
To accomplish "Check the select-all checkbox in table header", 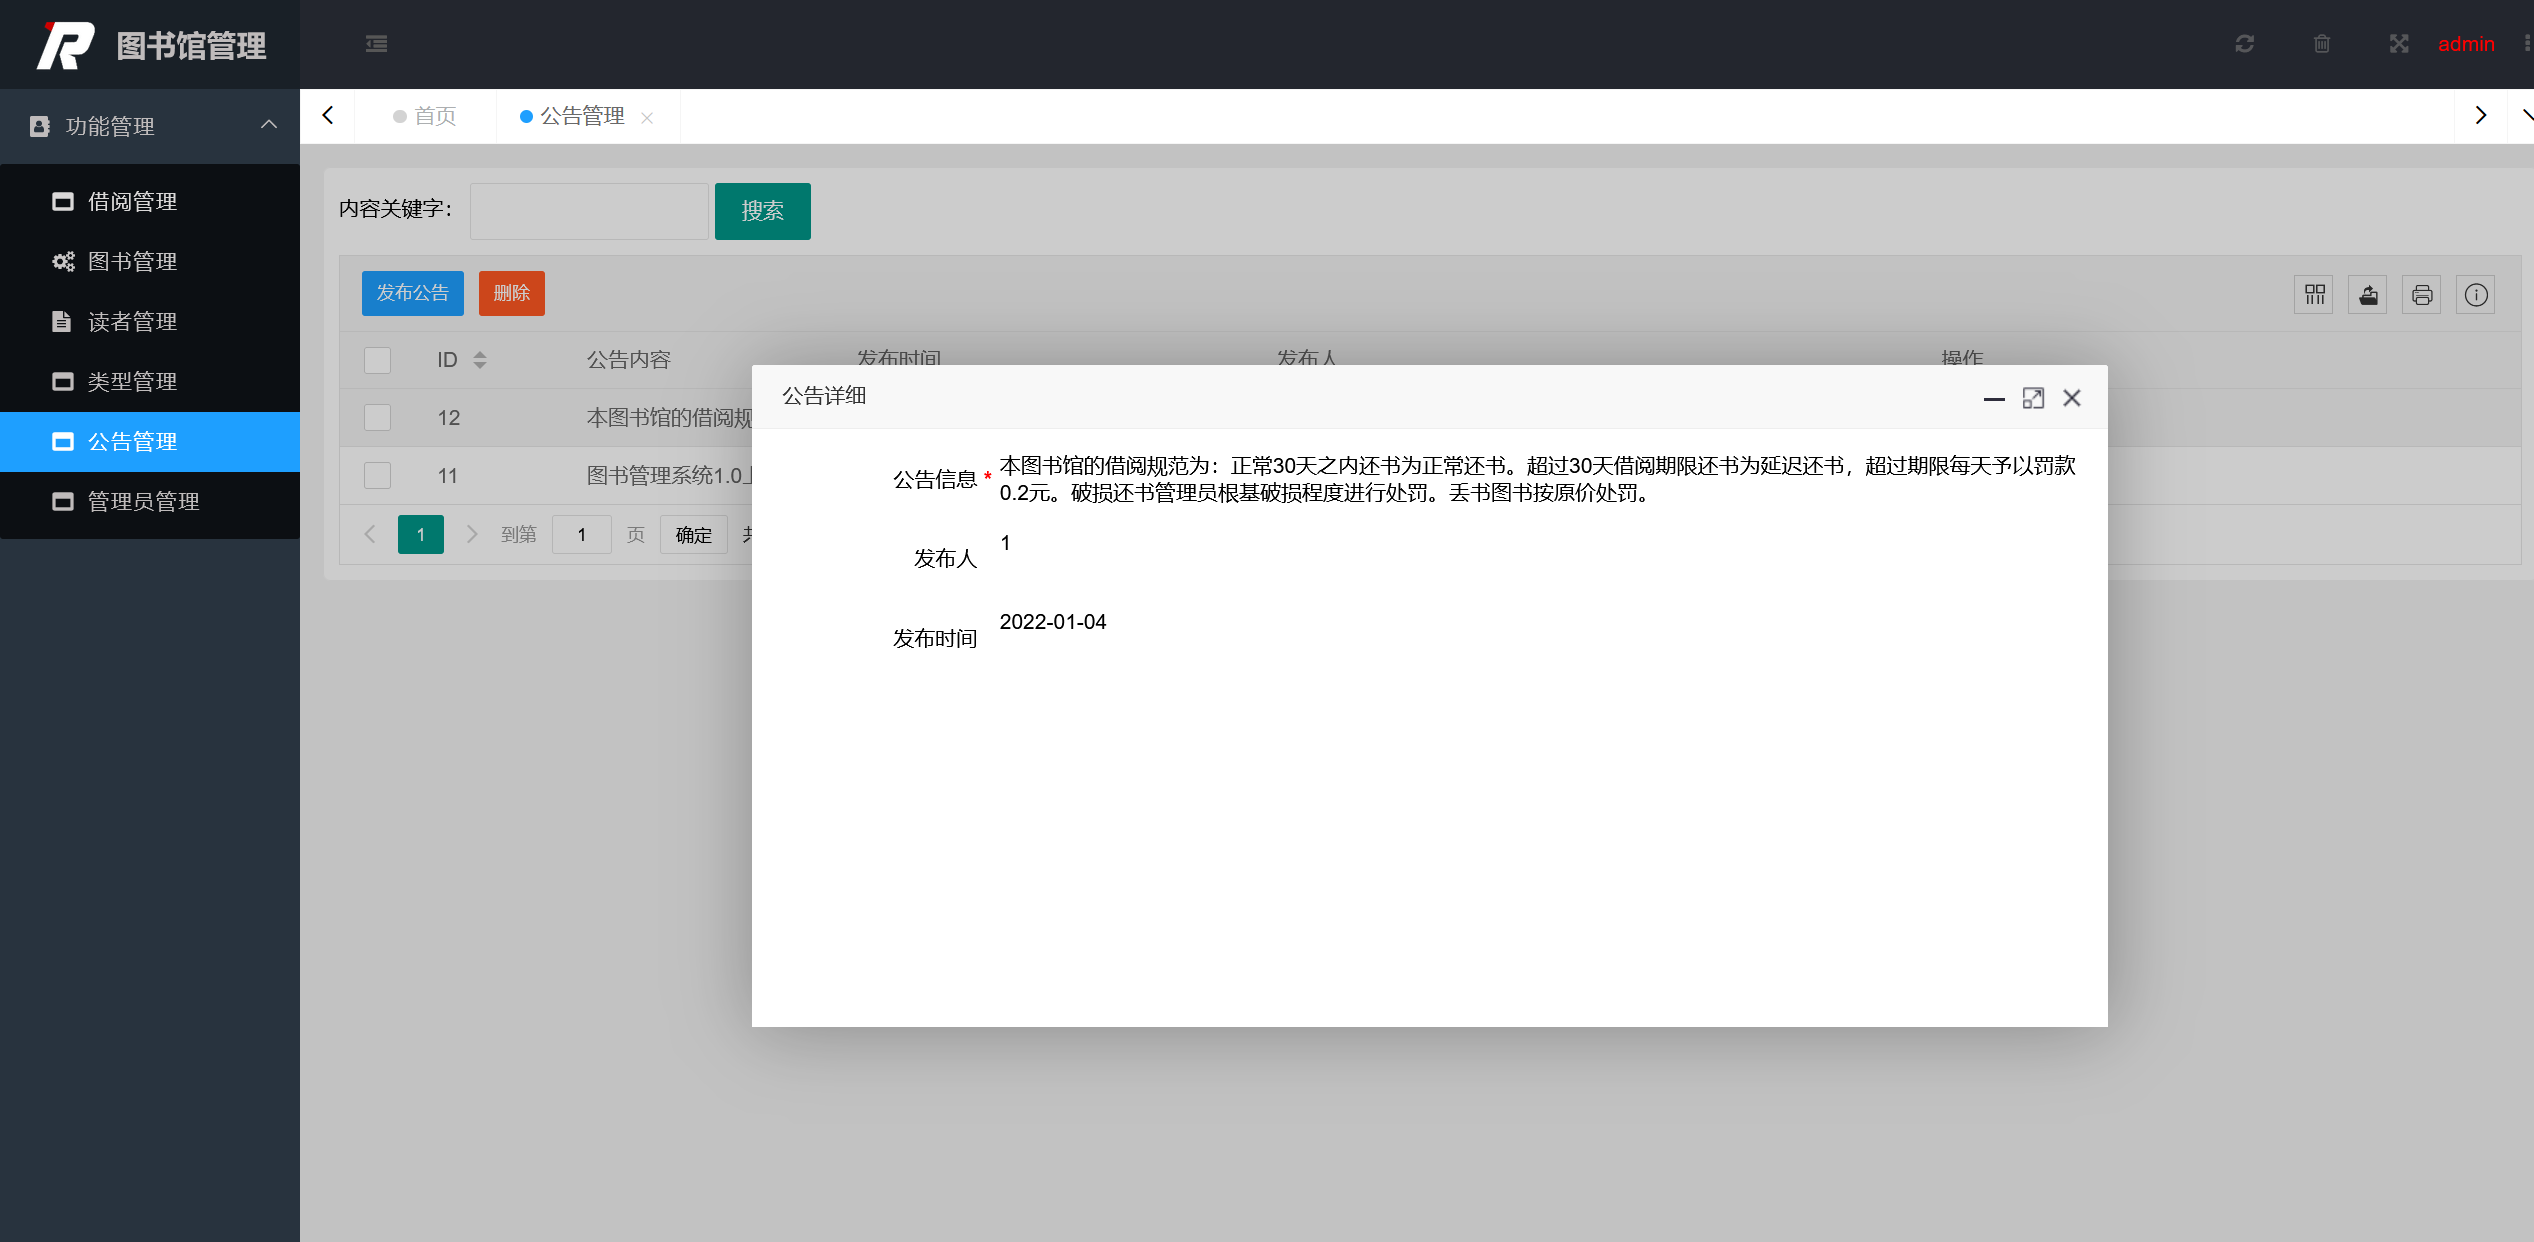I will 377,360.
